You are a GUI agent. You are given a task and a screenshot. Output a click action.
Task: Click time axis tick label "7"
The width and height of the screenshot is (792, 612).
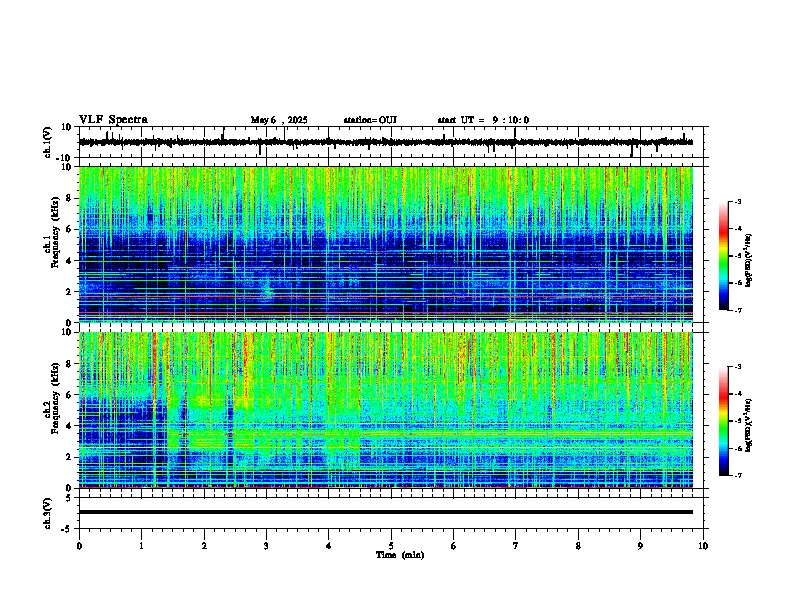point(516,546)
